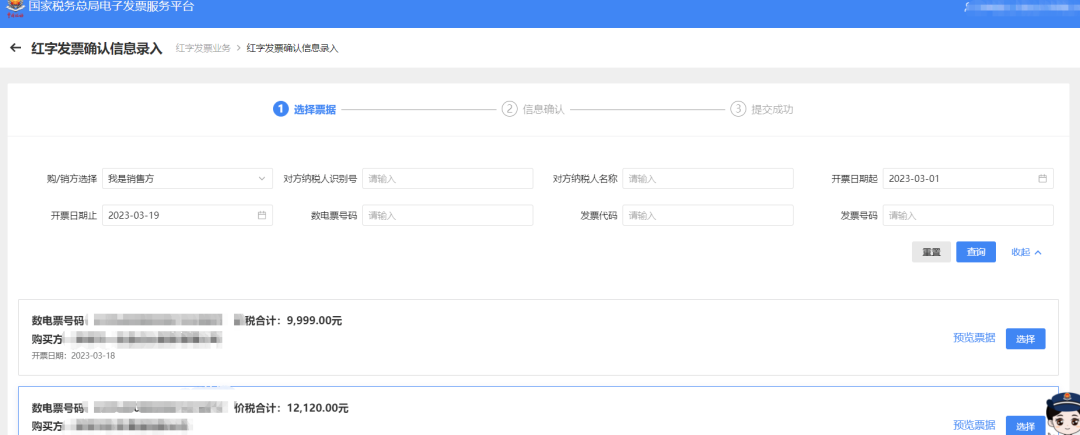The image size is (1080, 435).
Task: Focus the 数电票号码 input
Action: [x=448, y=215]
